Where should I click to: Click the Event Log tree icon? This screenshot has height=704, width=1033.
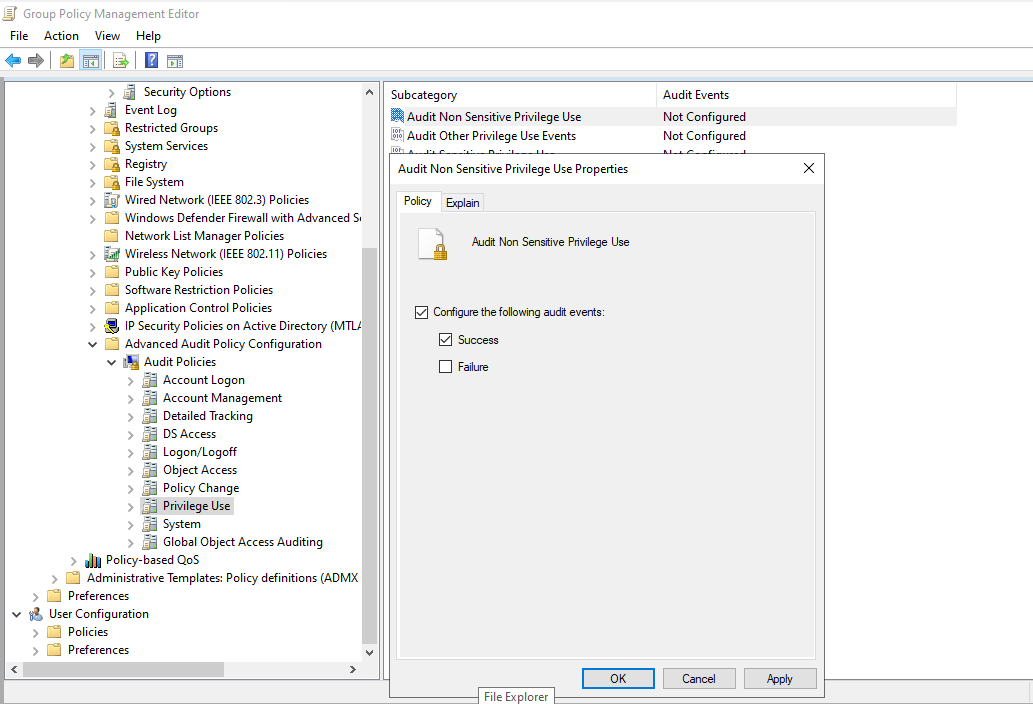tap(111, 110)
